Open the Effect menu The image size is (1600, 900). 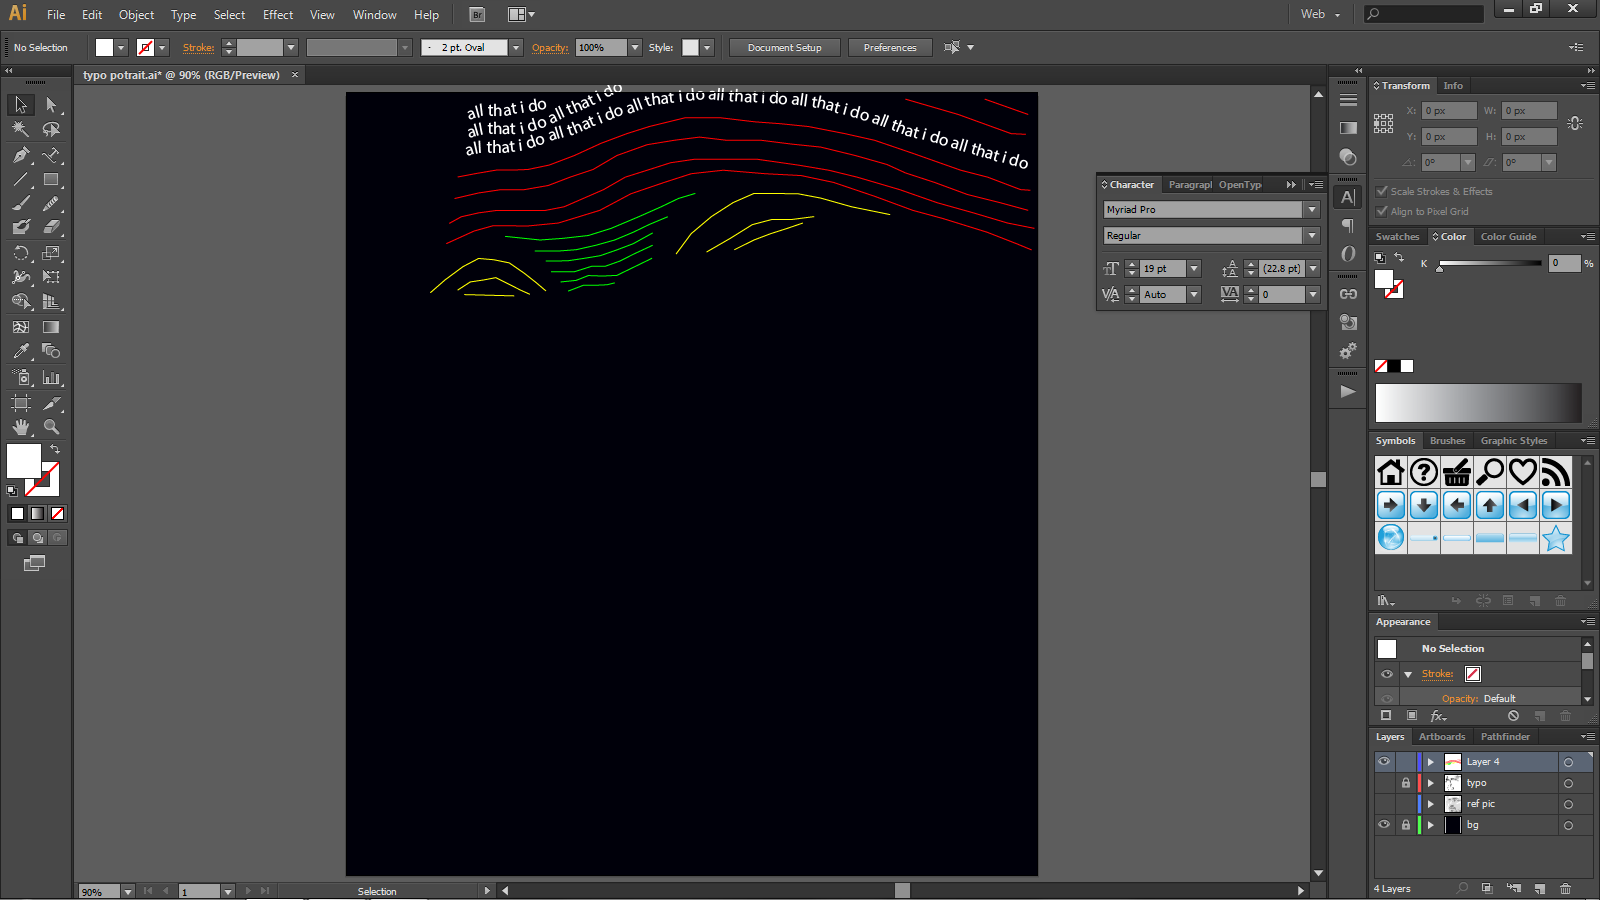[277, 14]
